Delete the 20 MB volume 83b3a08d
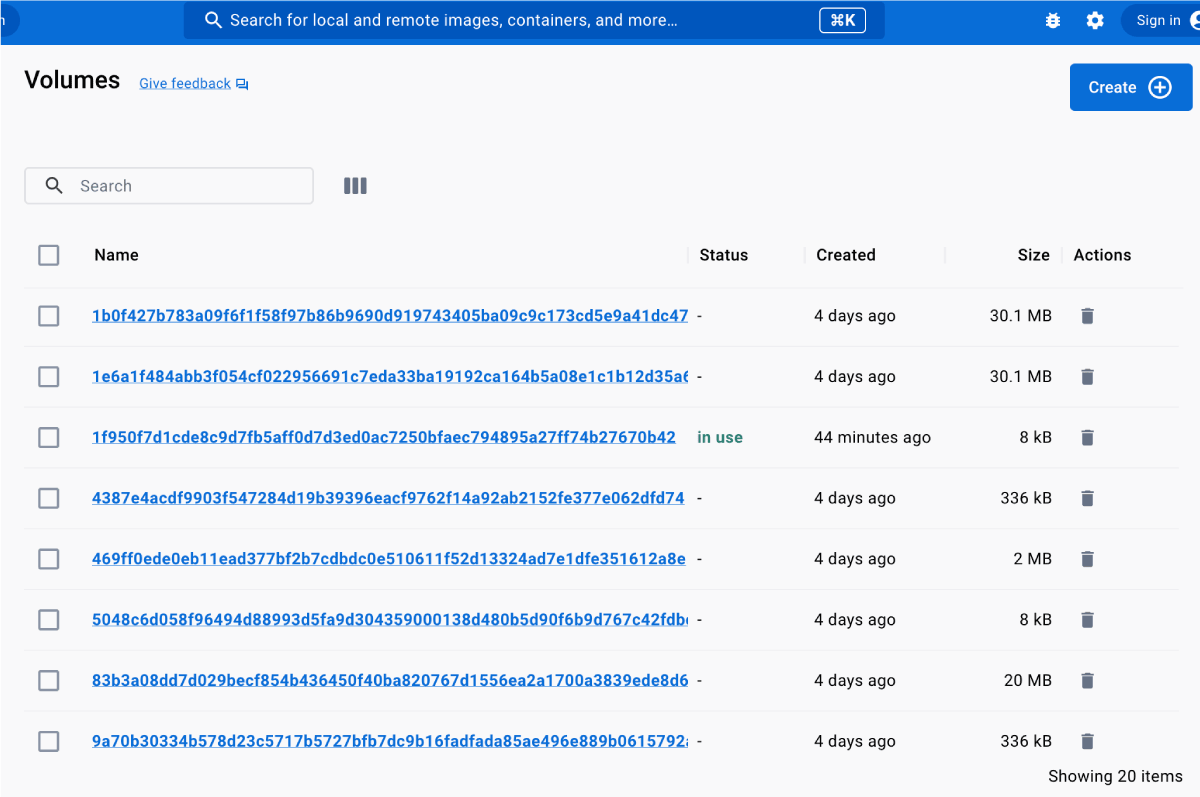 [x=1088, y=681]
